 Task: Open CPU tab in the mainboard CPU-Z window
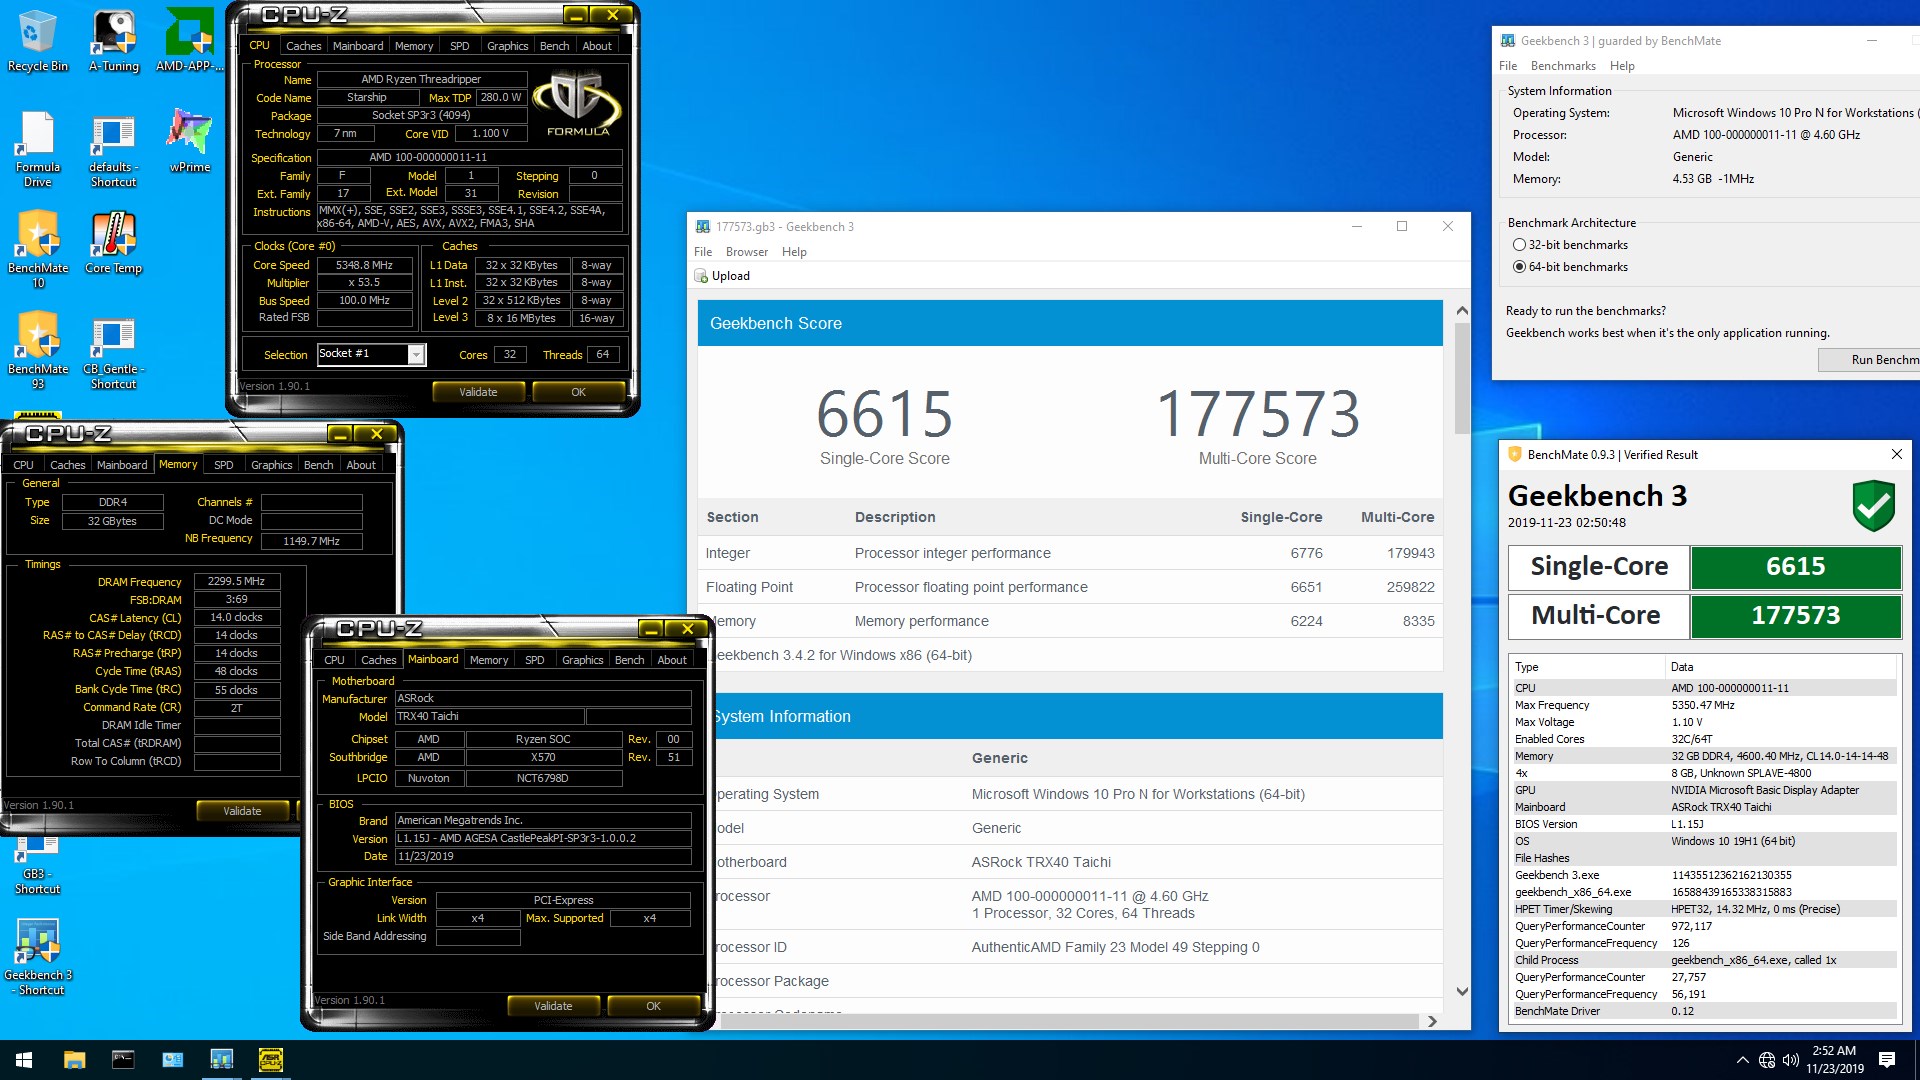[334, 660]
